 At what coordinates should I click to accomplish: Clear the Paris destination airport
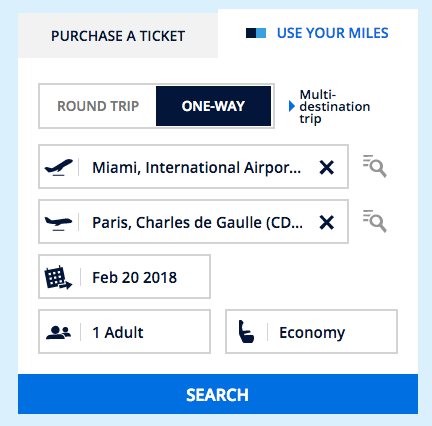(326, 222)
